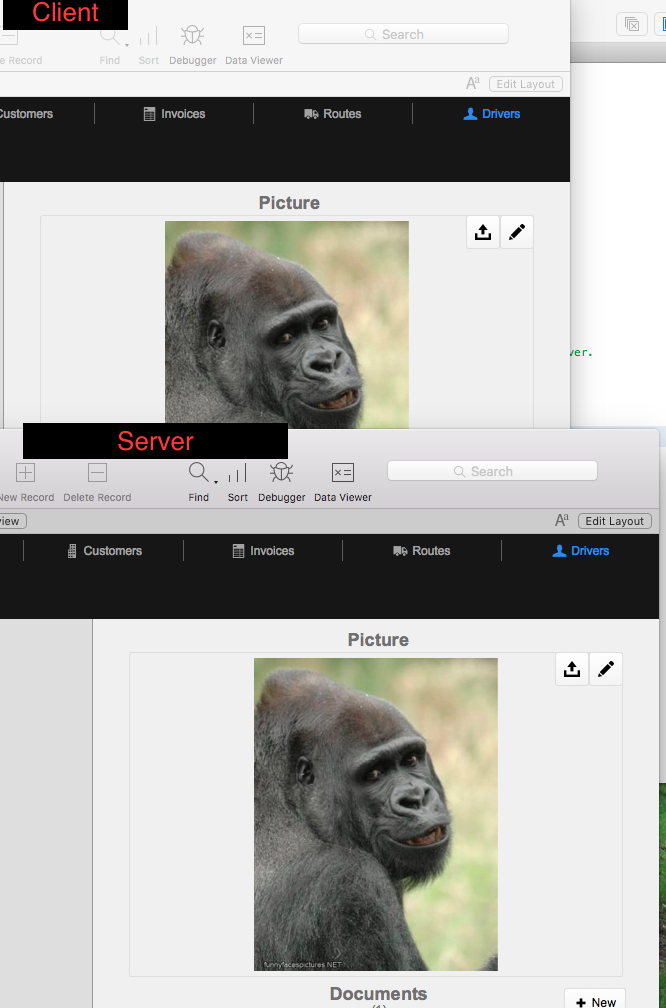Click the export picture icon in Client window

pyautogui.click(x=483, y=232)
